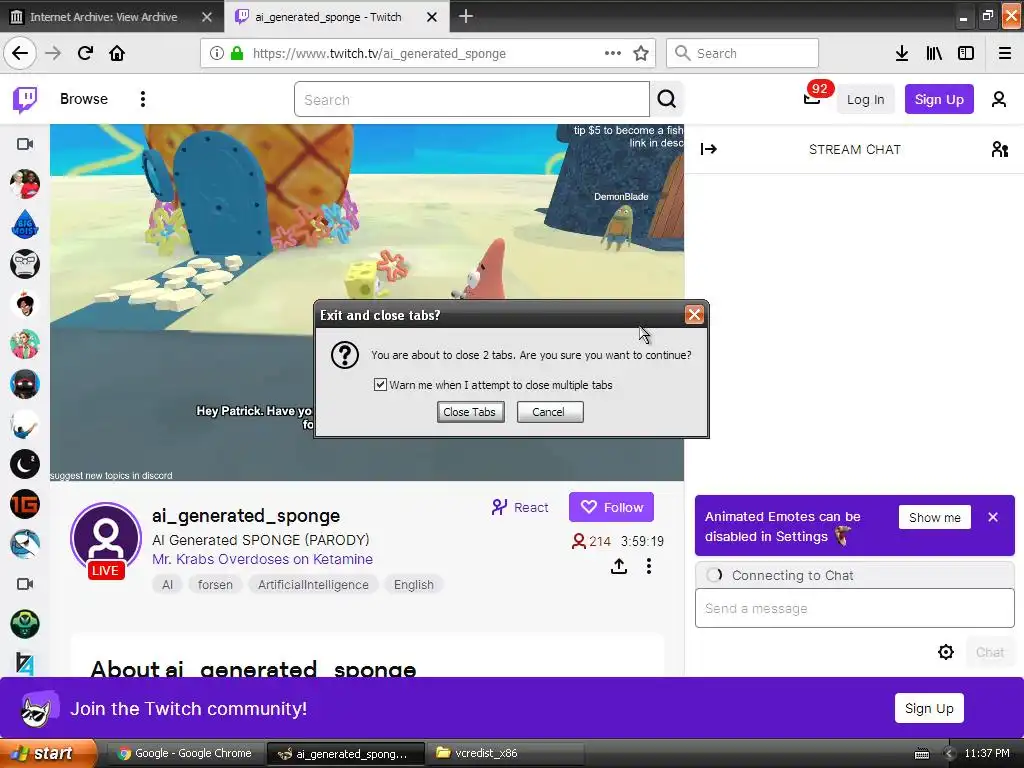Click the Twitch search magnifier button

[x=667, y=99]
